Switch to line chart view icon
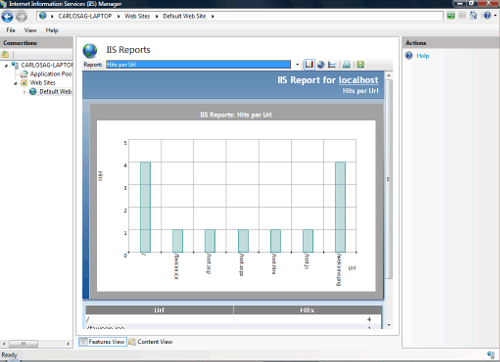This screenshot has height=362, width=500. pyautogui.click(x=332, y=64)
